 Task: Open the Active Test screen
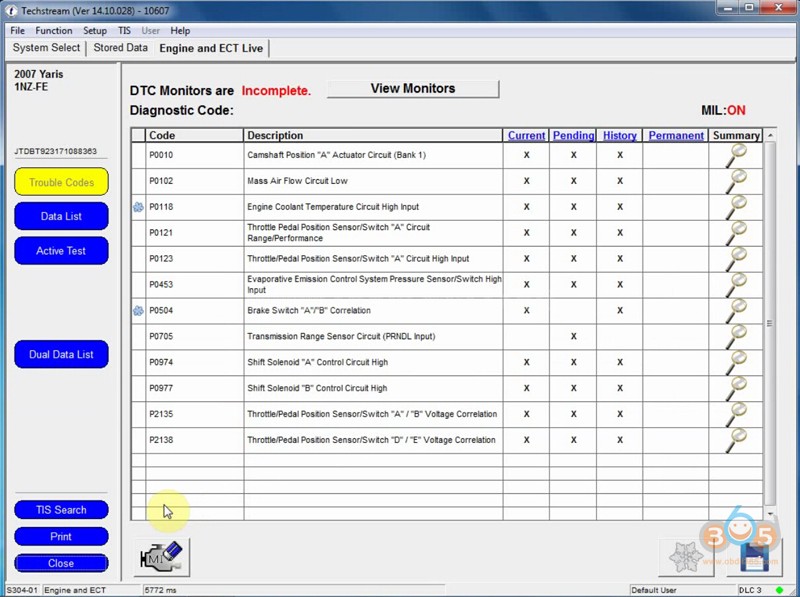(x=61, y=251)
